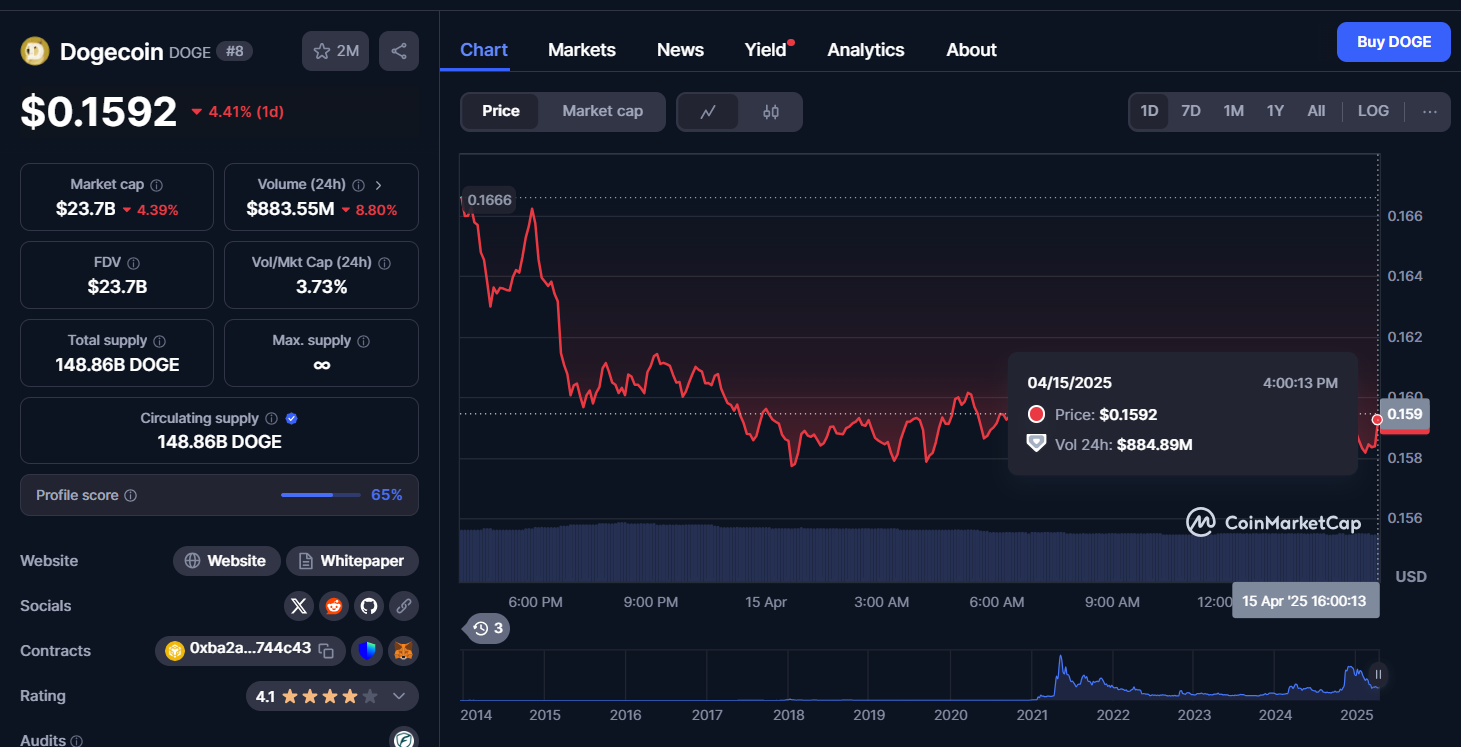This screenshot has height=747, width=1461.
Task: Switch to the Chart tab
Action: click(x=484, y=50)
